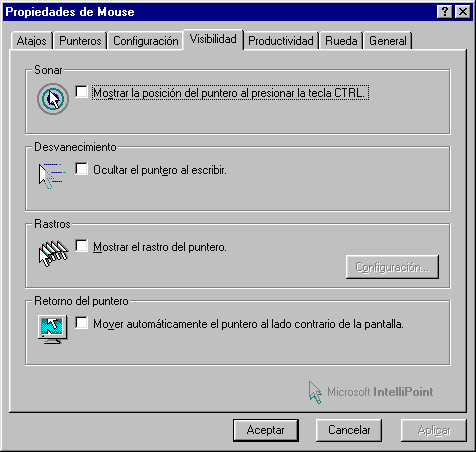Click the Aceptar button
The image size is (476, 452).
[x=266, y=430]
